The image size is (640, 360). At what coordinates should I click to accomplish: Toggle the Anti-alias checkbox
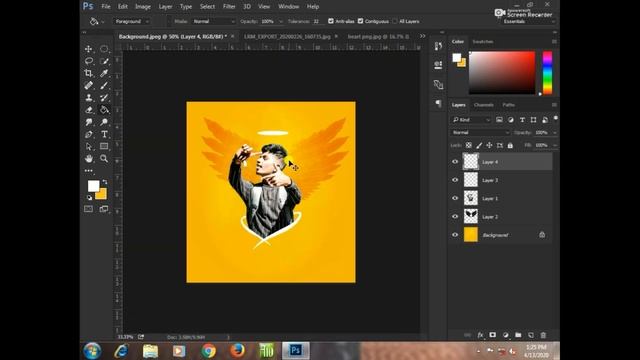[331, 21]
